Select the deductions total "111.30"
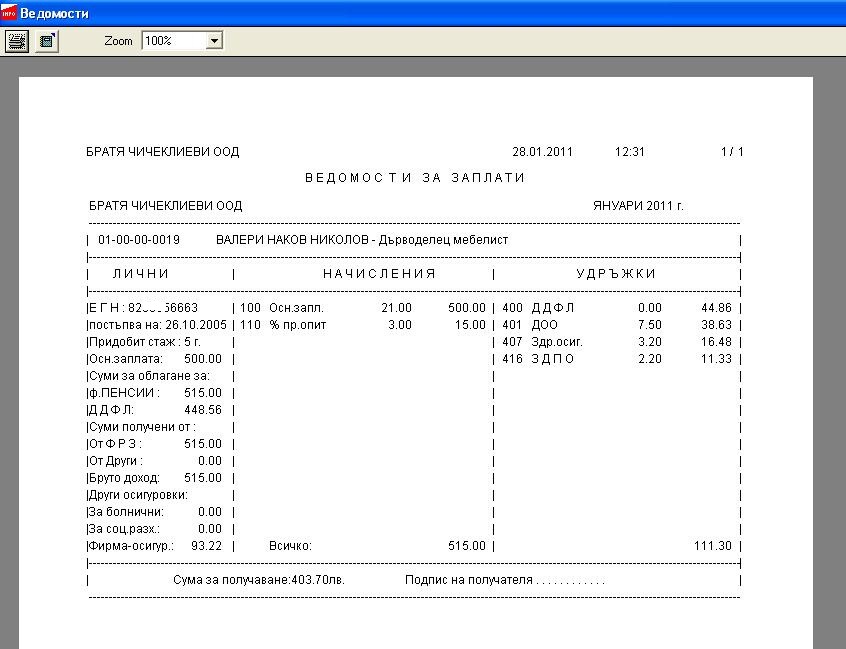 [x=713, y=545]
